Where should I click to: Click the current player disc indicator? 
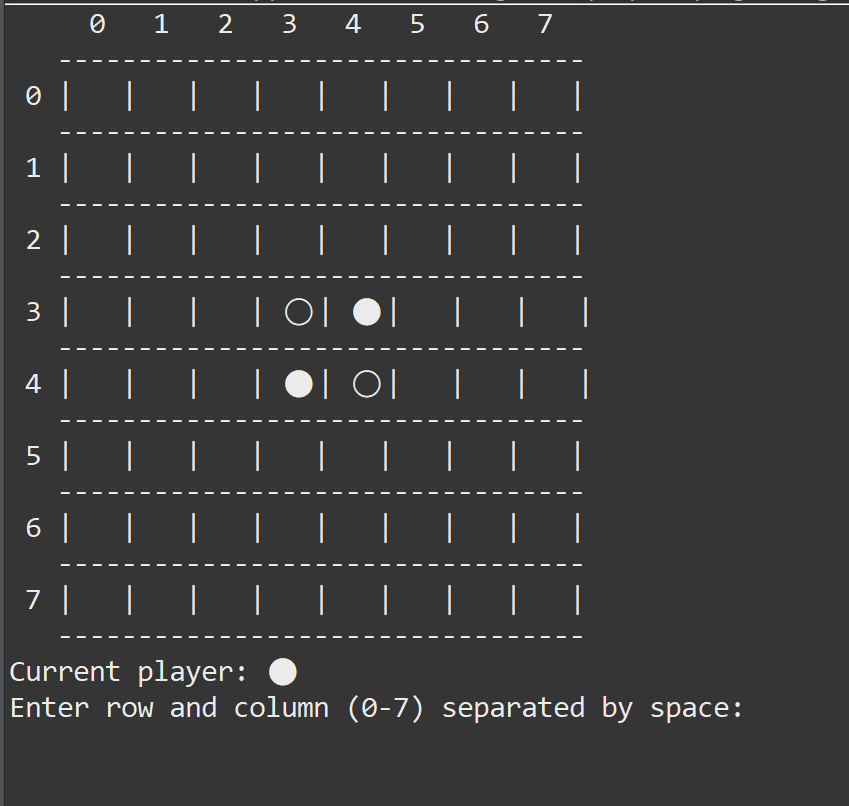283,672
